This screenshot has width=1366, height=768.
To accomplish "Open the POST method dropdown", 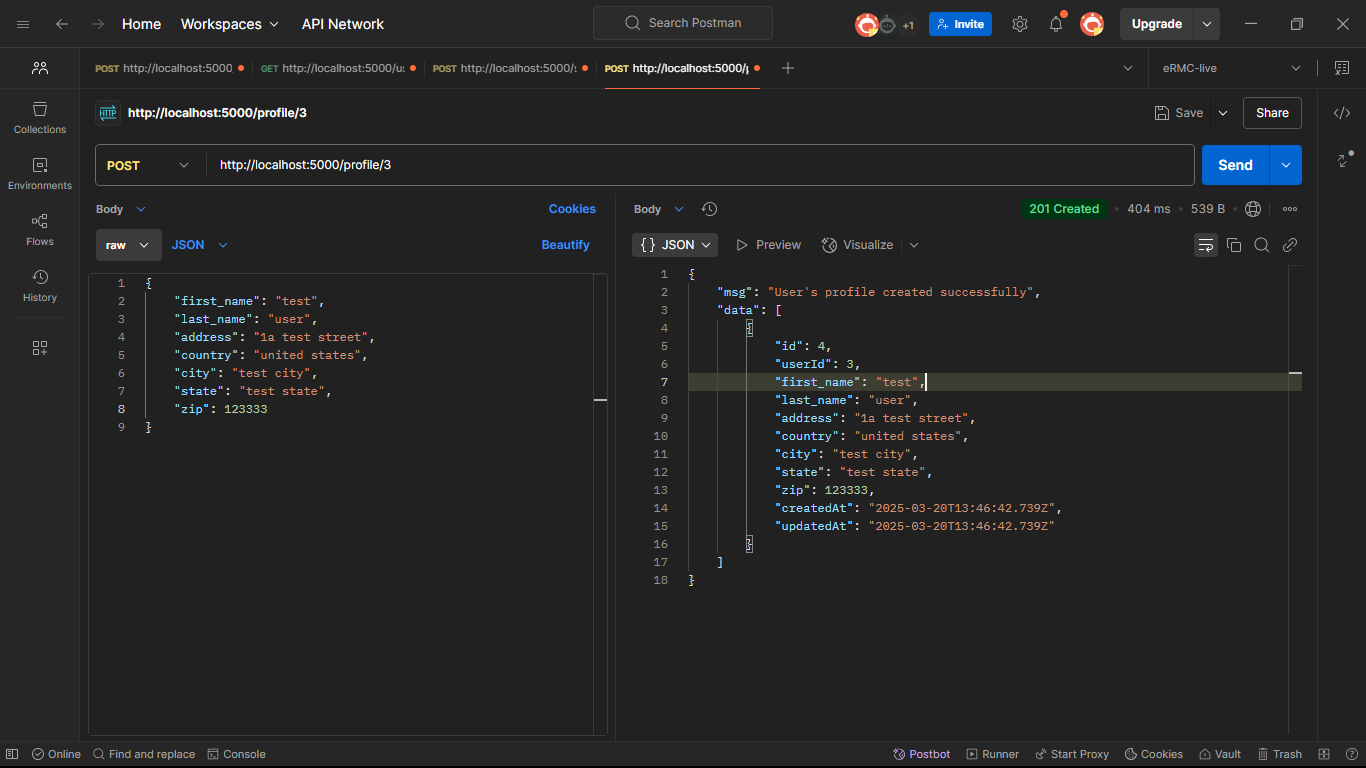I will pos(149,165).
